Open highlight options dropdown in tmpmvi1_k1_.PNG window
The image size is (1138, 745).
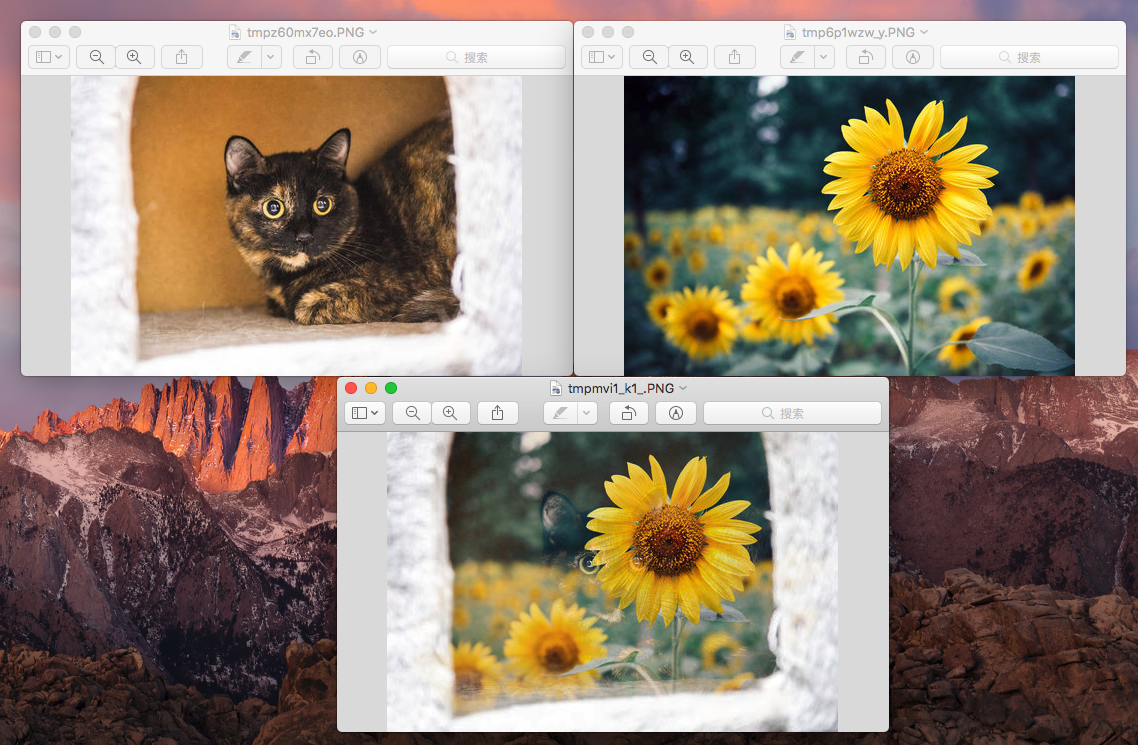[587, 413]
